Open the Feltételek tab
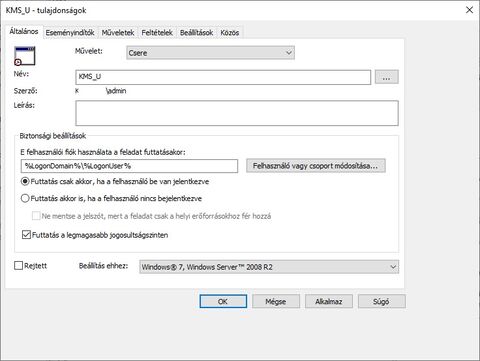This screenshot has width=480, height=361. [x=157, y=33]
